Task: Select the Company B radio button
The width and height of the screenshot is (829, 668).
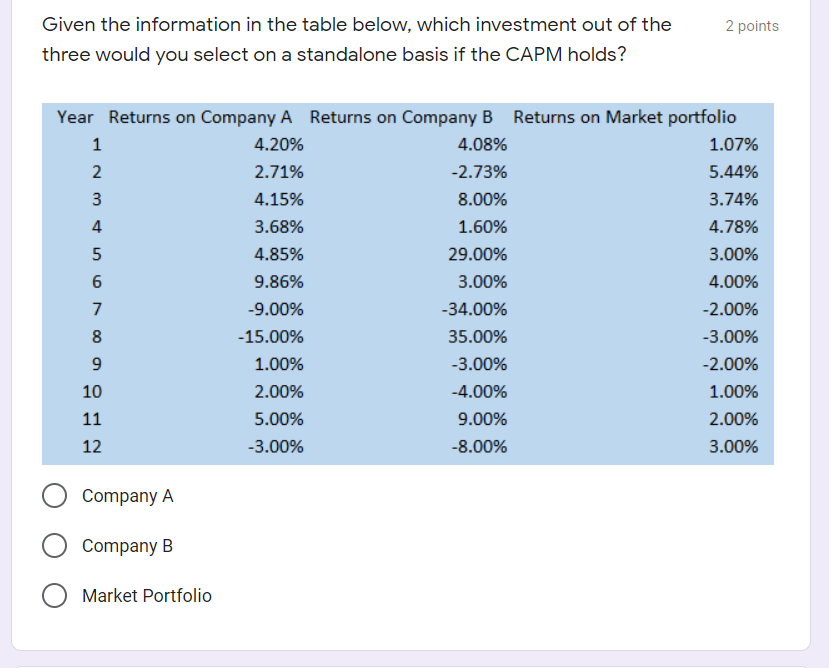Action: 55,545
